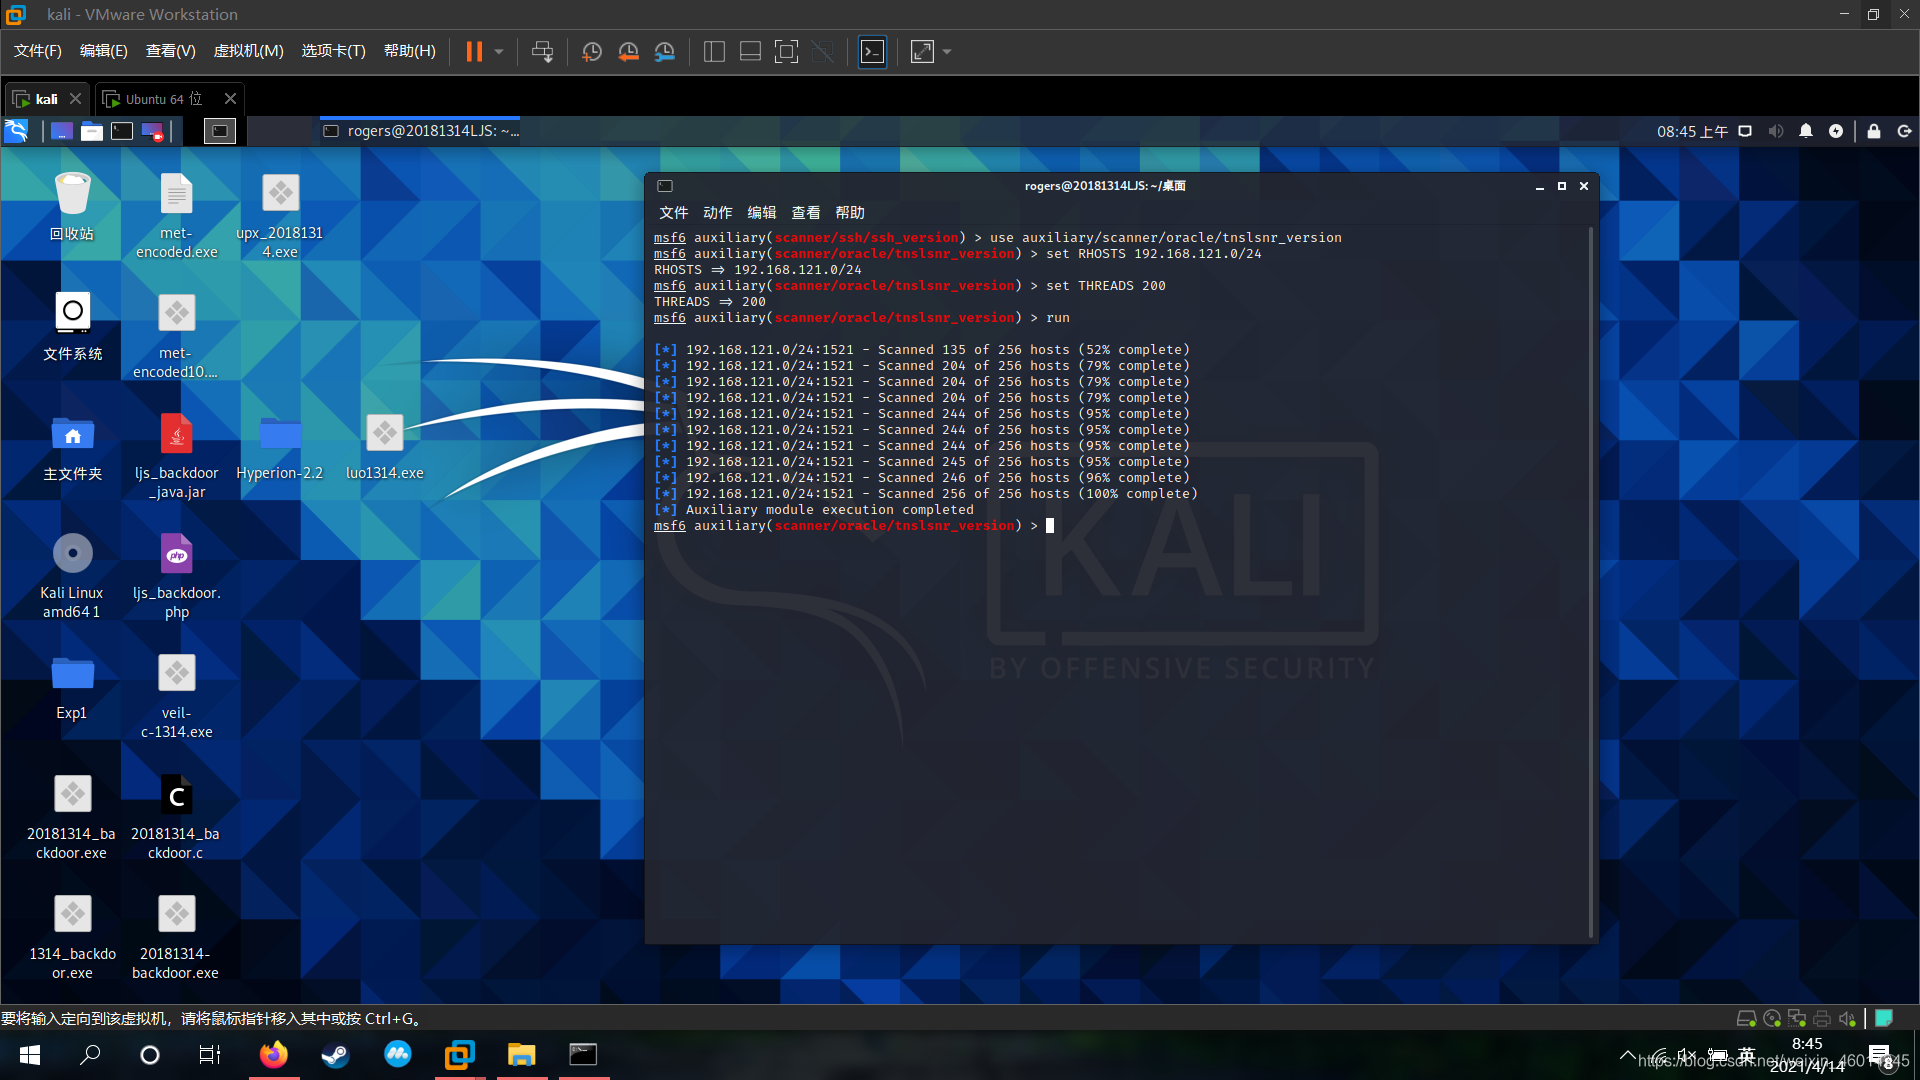This screenshot has height=1080, width=1920.
Task: Open the 帮助(H) menu in VMware
Action: coord(410,51)
